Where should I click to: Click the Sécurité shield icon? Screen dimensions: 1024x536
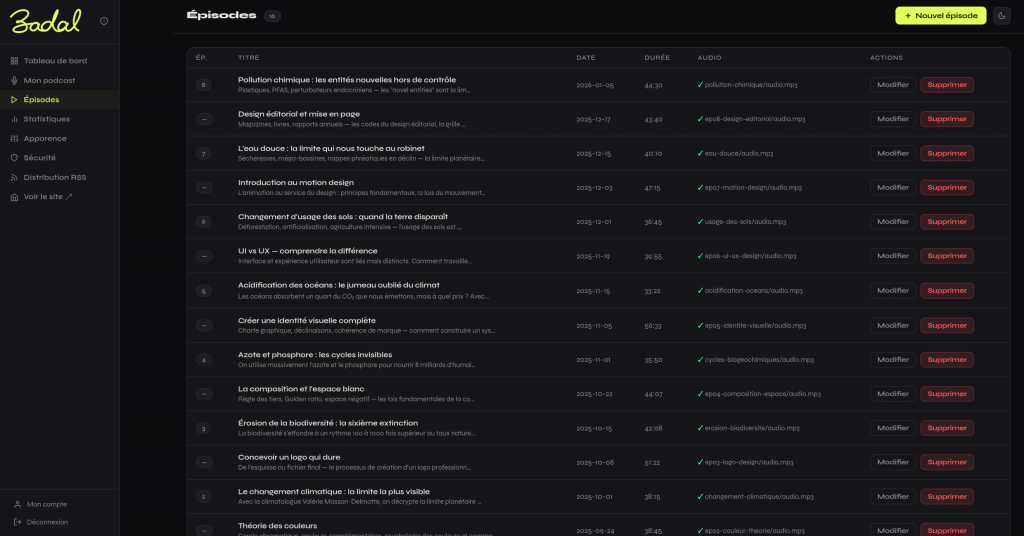tap(14, 158)
